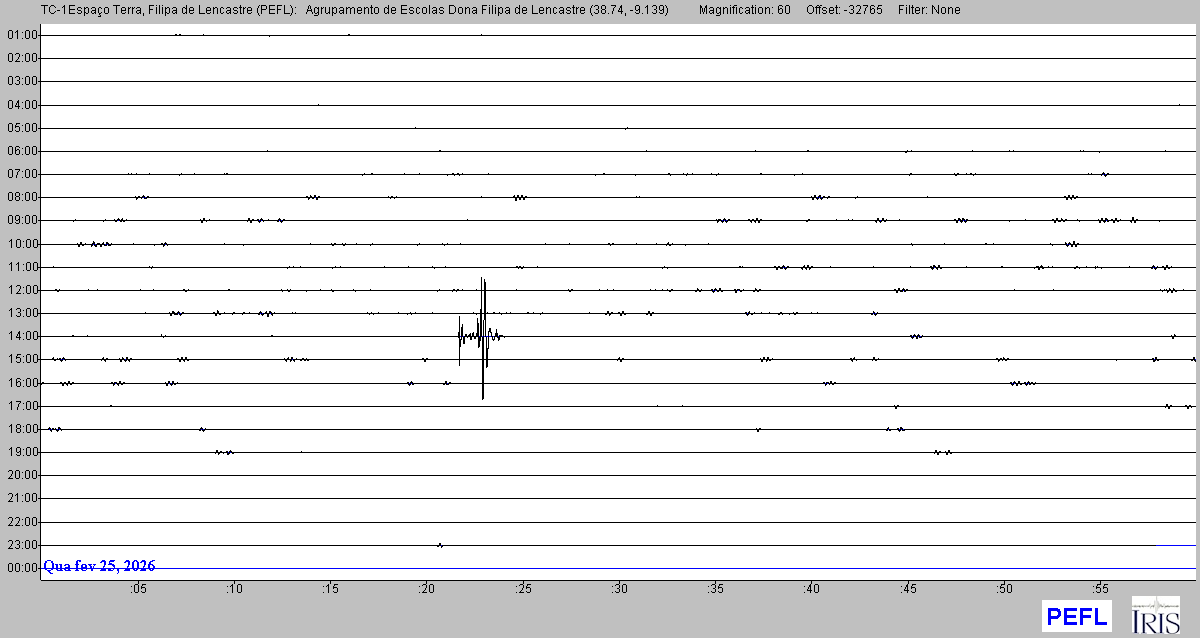The height and width of the screenshot is (638, 1200).
Task: Select the 01:00 hour label
Action: (x=21, y=35)
